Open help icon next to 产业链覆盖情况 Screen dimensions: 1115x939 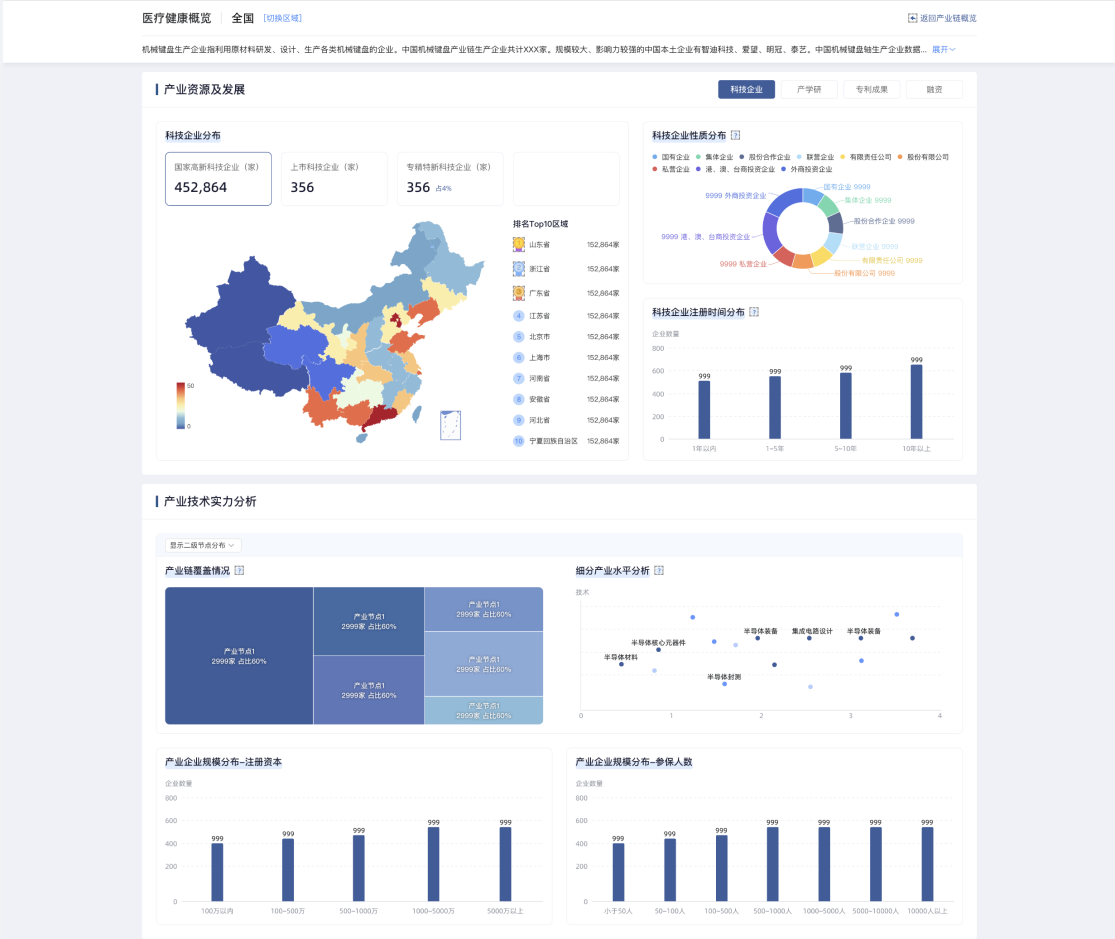click(239, 571)
